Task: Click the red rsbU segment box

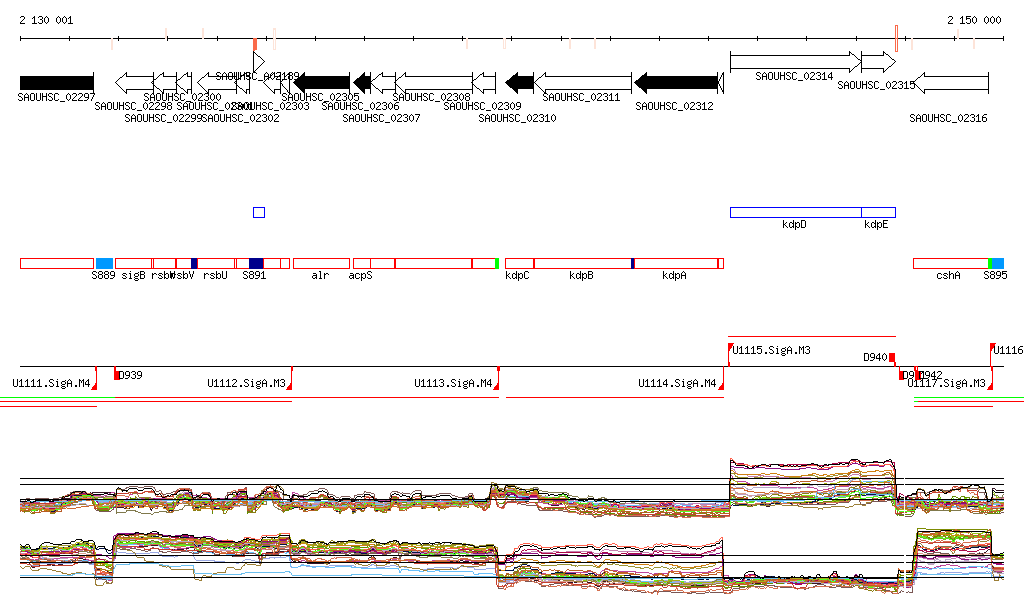Action: coord(216,264)
